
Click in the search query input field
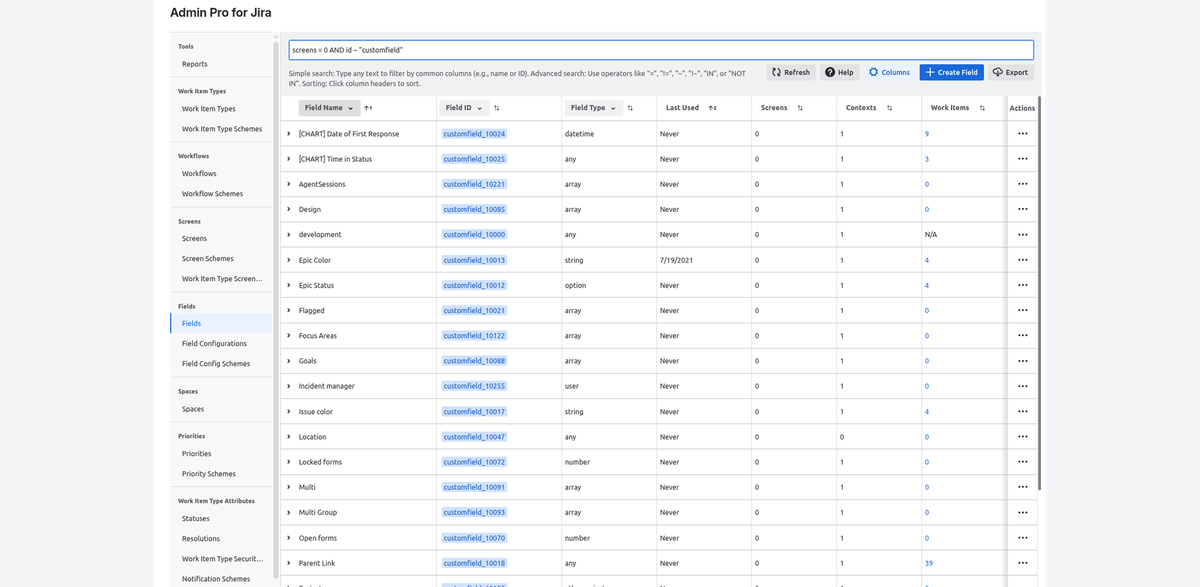point(660,49)
